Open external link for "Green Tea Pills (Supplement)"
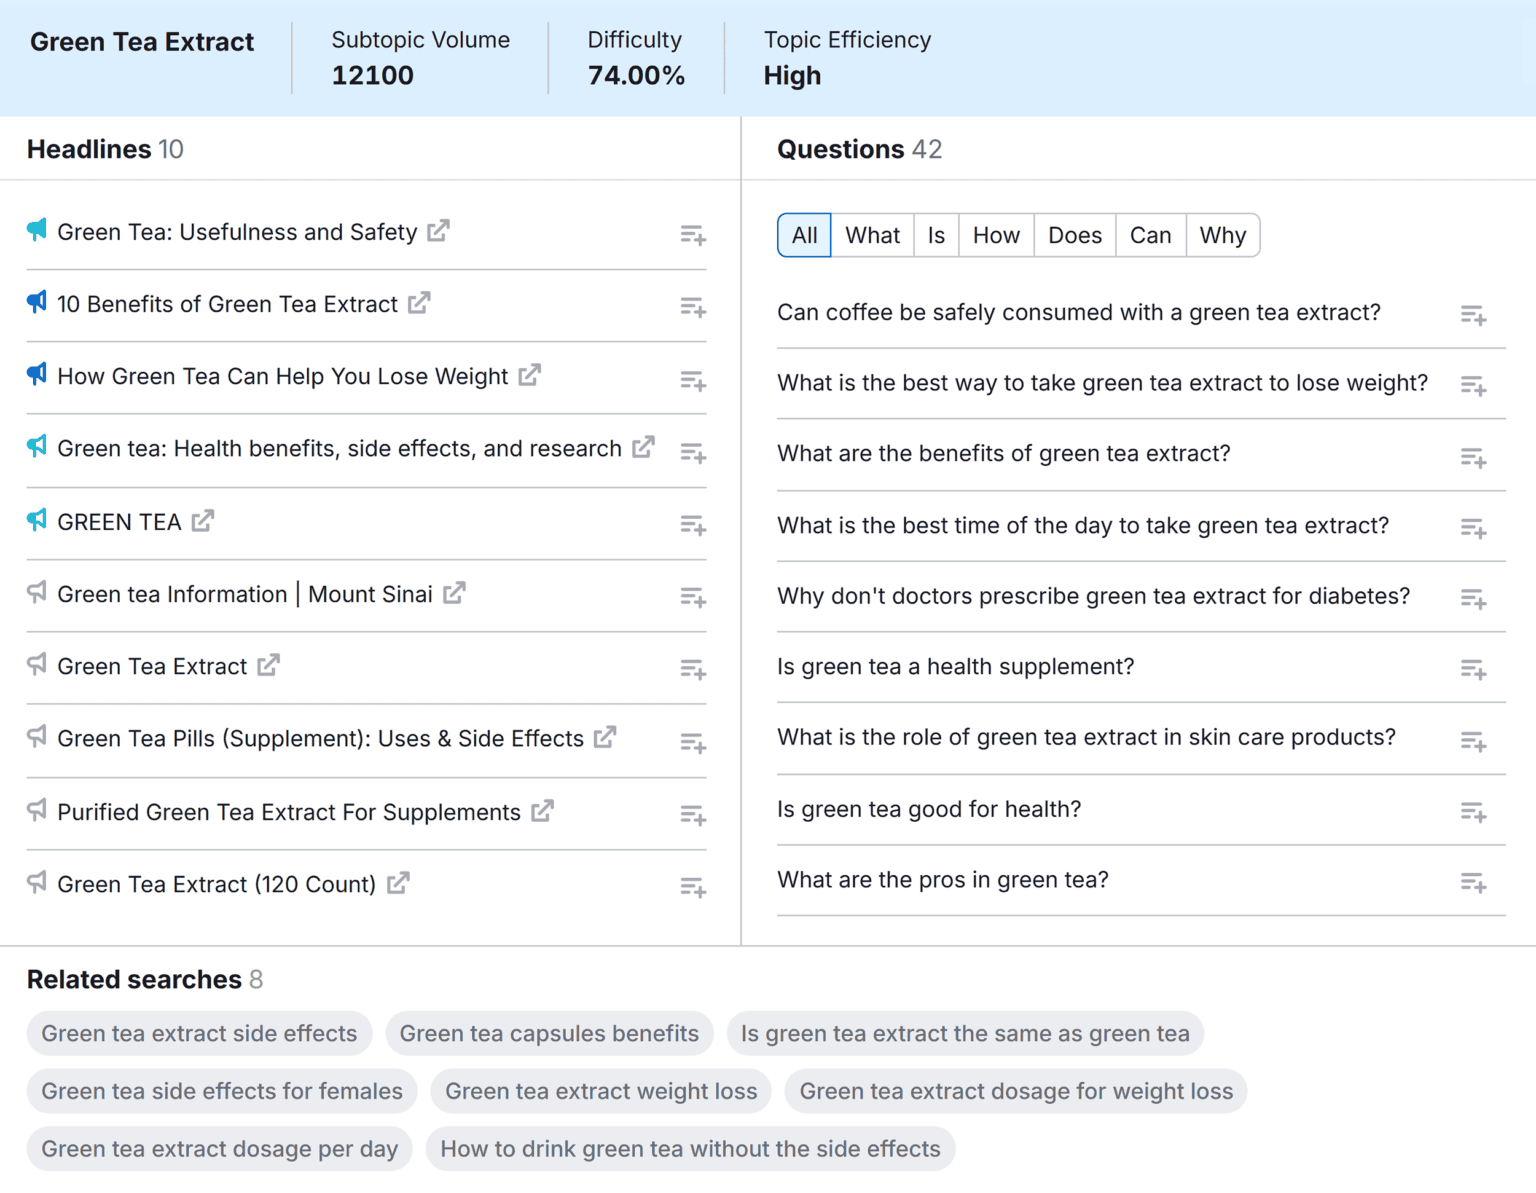This screenshot has width=1536, height=1193. (x=605, y=736)
